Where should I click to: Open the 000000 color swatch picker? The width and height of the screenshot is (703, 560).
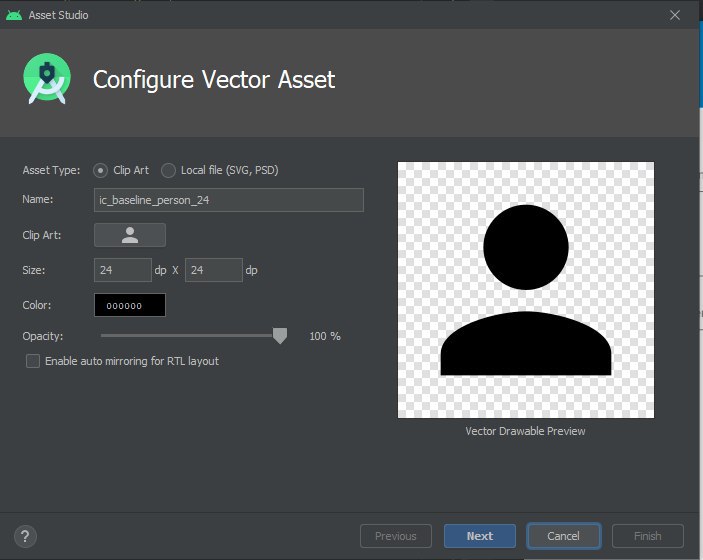[130, 305]
